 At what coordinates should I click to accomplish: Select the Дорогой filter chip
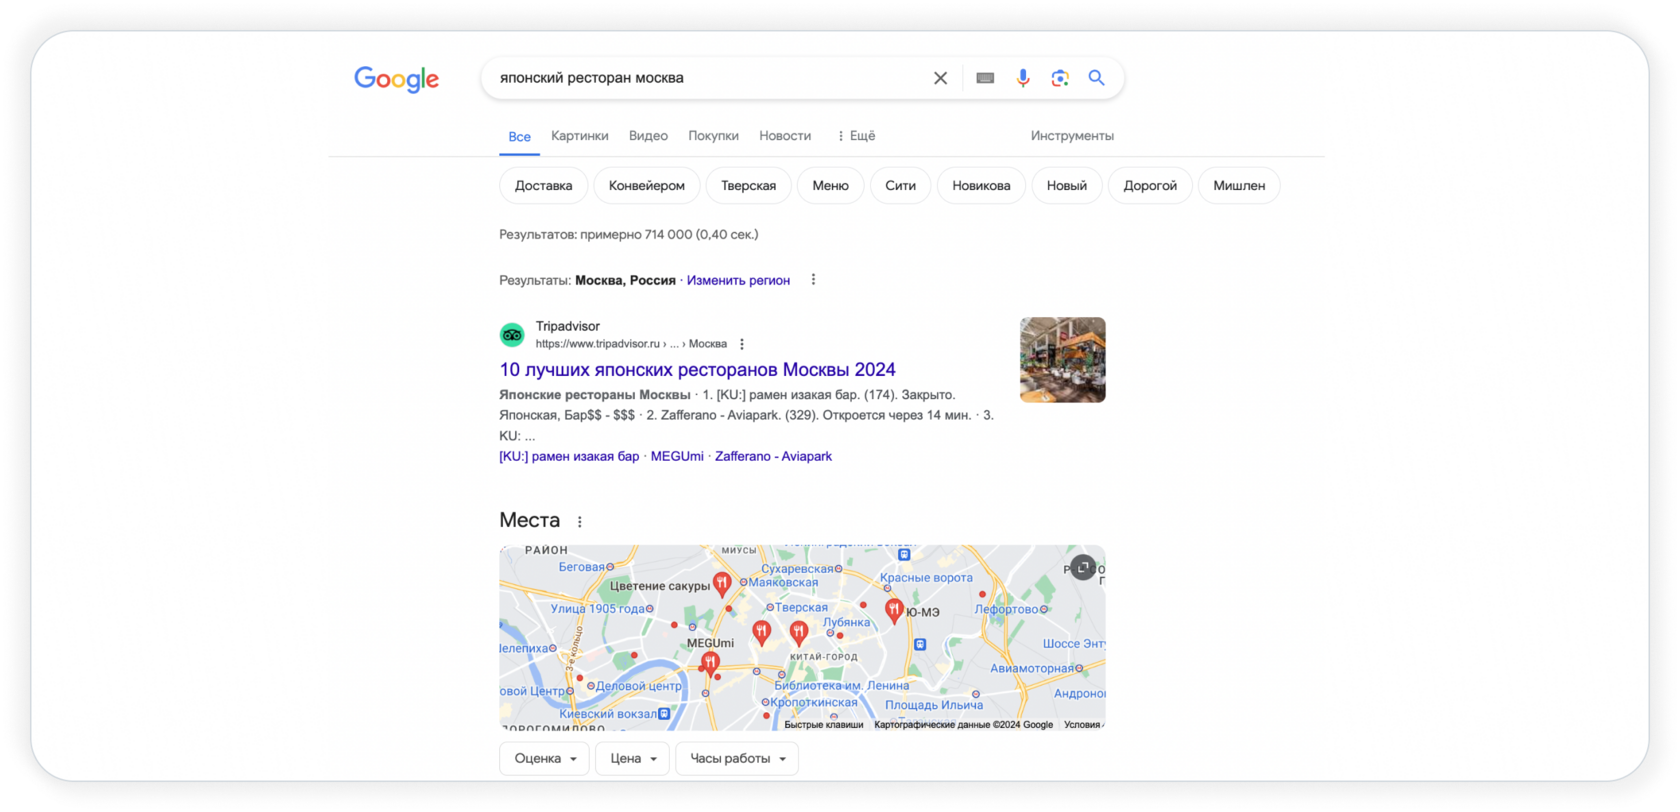1150,186
